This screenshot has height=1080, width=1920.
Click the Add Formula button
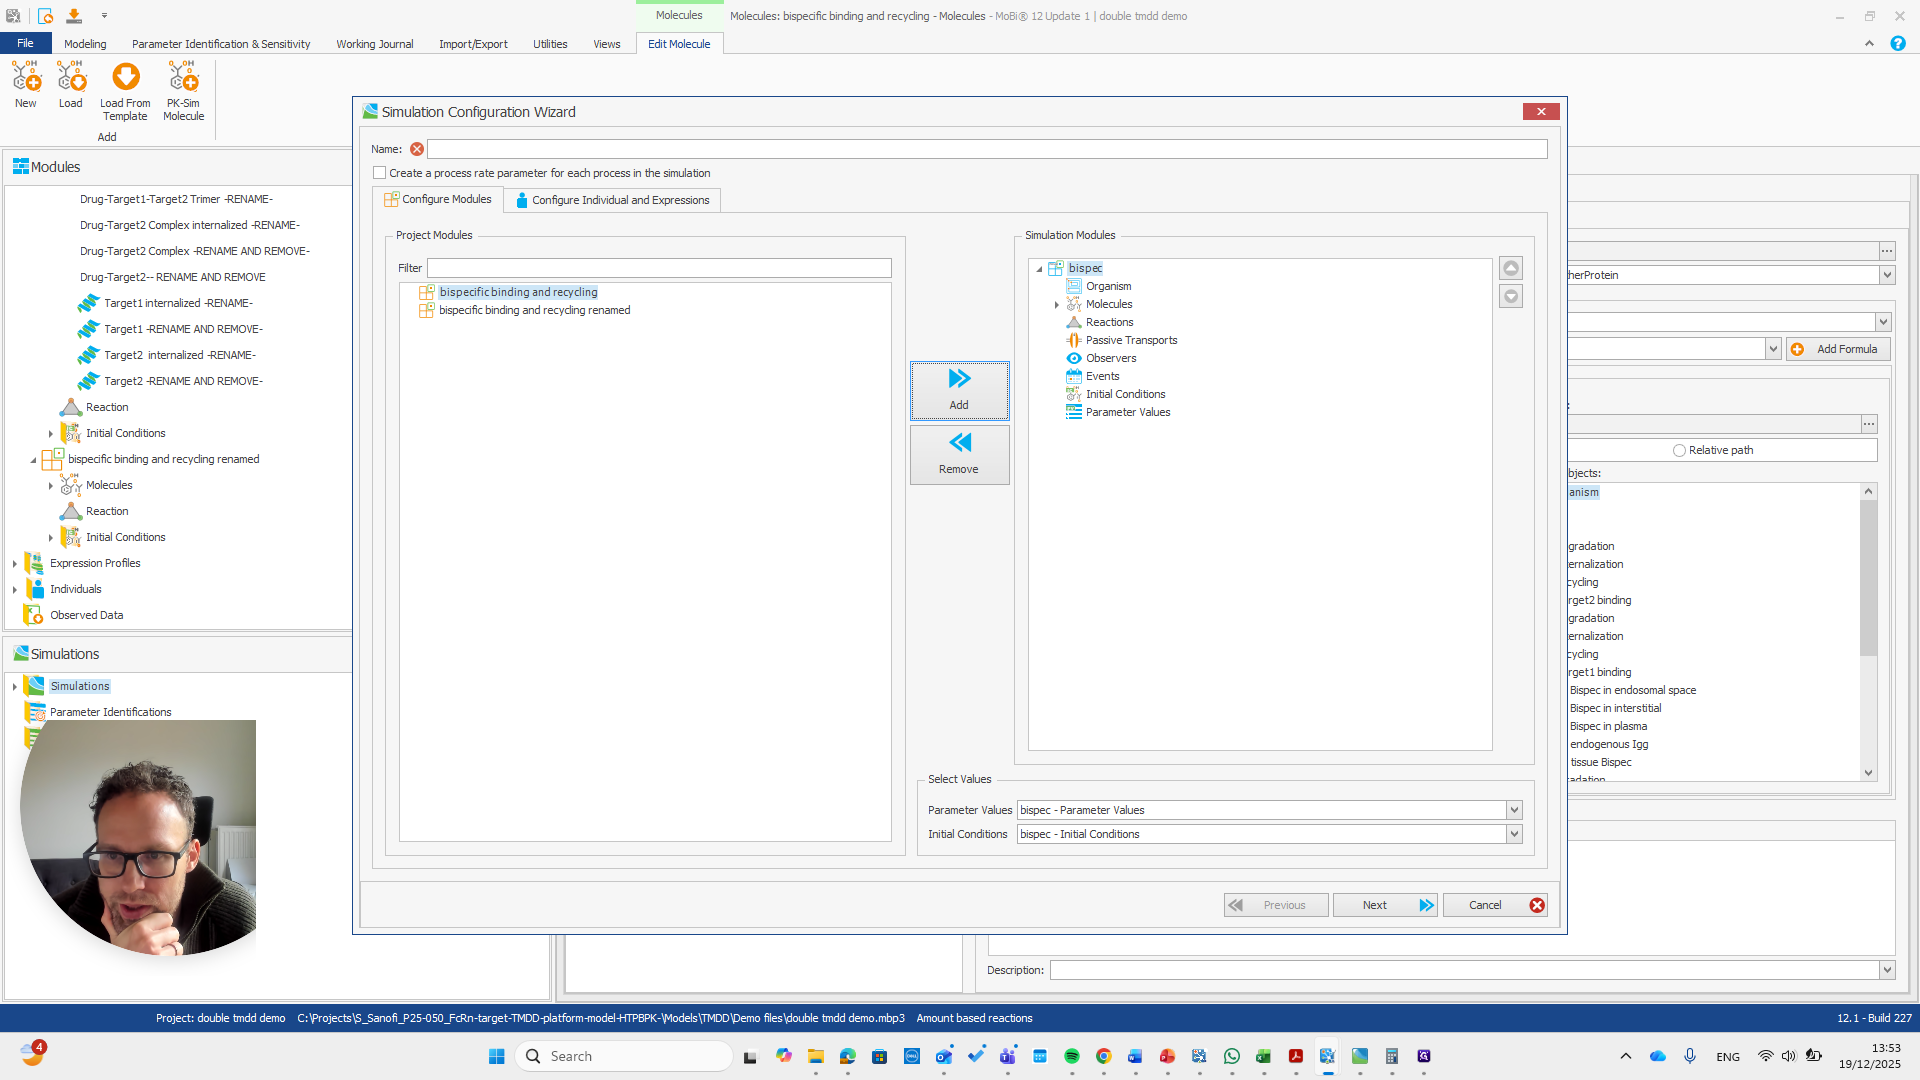[1838, 348]
